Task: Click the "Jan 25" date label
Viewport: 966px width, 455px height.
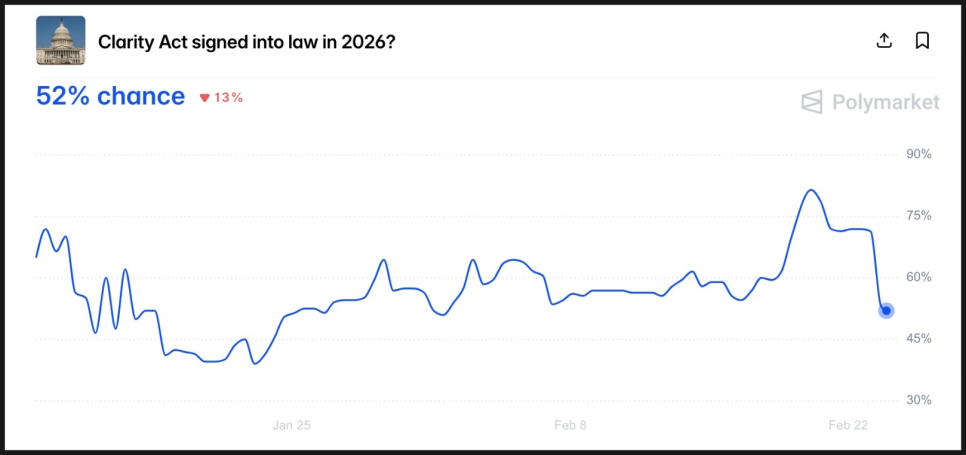Action: 291,425
